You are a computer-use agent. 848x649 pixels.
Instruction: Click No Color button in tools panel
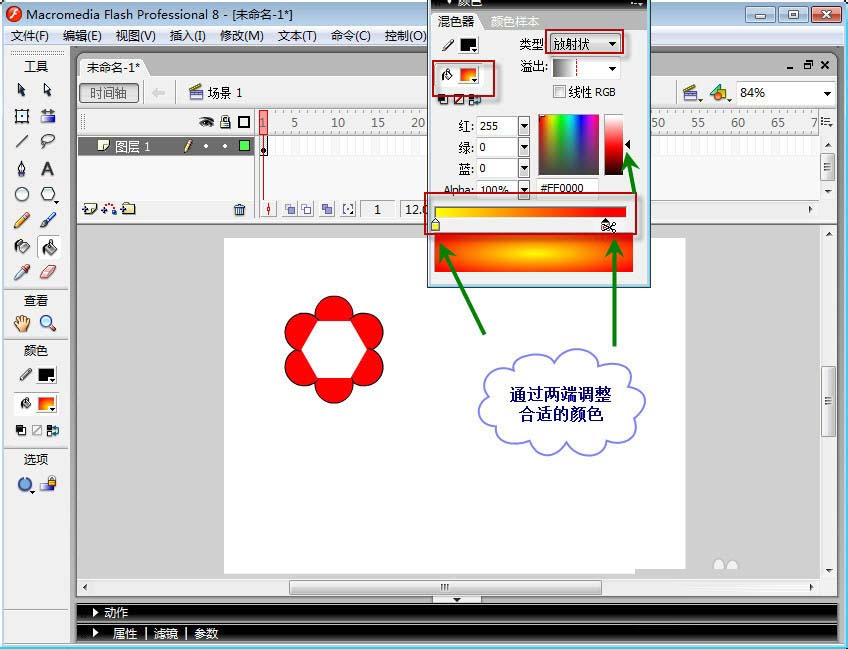pyautogui.click(x=37, y=431)
